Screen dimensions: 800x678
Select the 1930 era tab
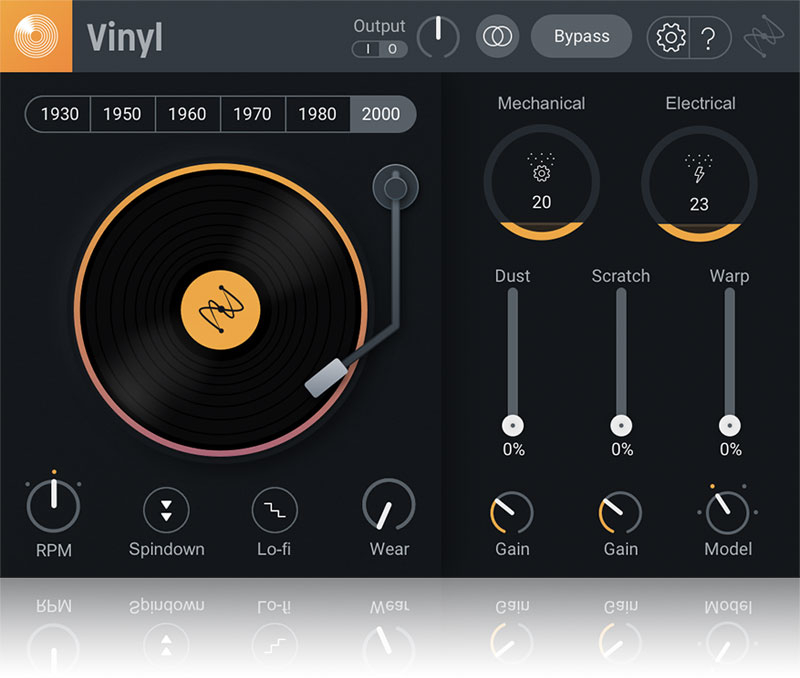pyautogui.click(x=59, y=114)
